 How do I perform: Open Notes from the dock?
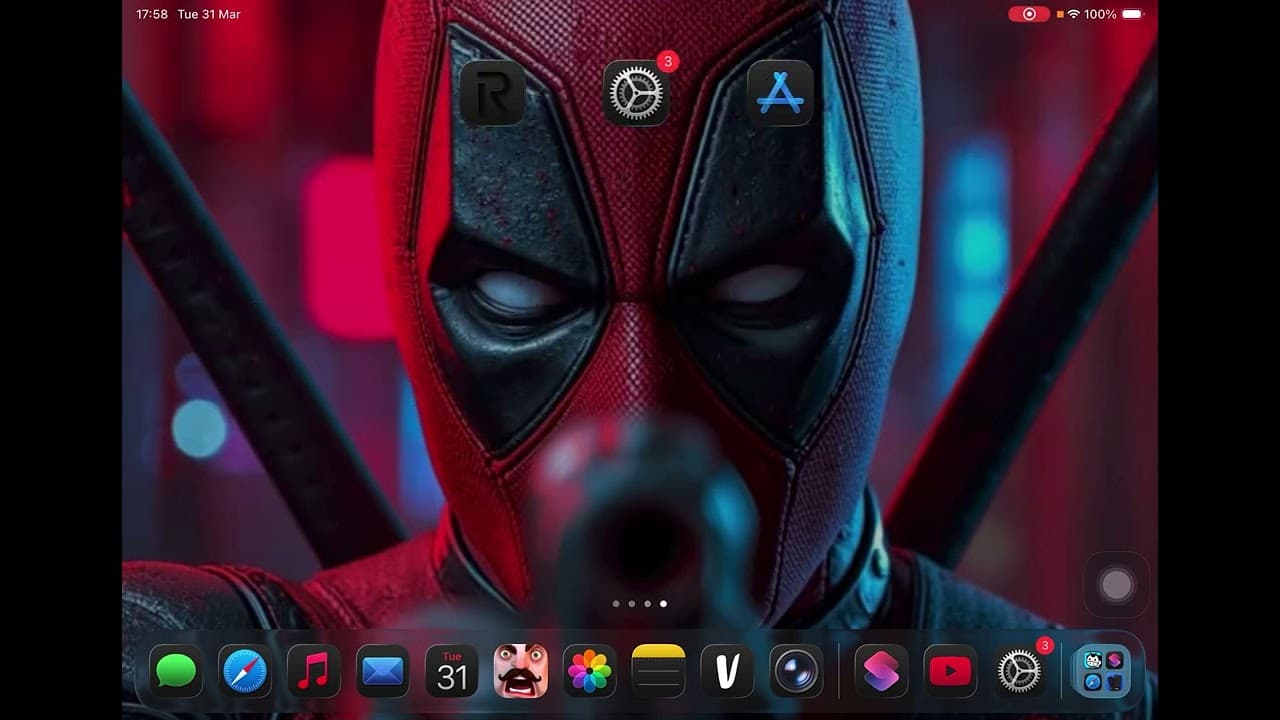coord(659,671)
